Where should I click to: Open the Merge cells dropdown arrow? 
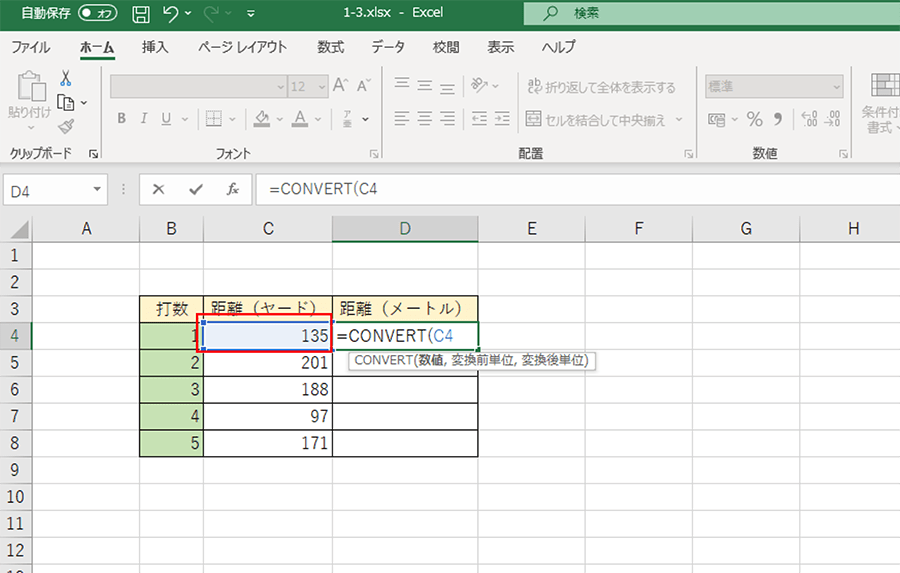coord(679,119)
